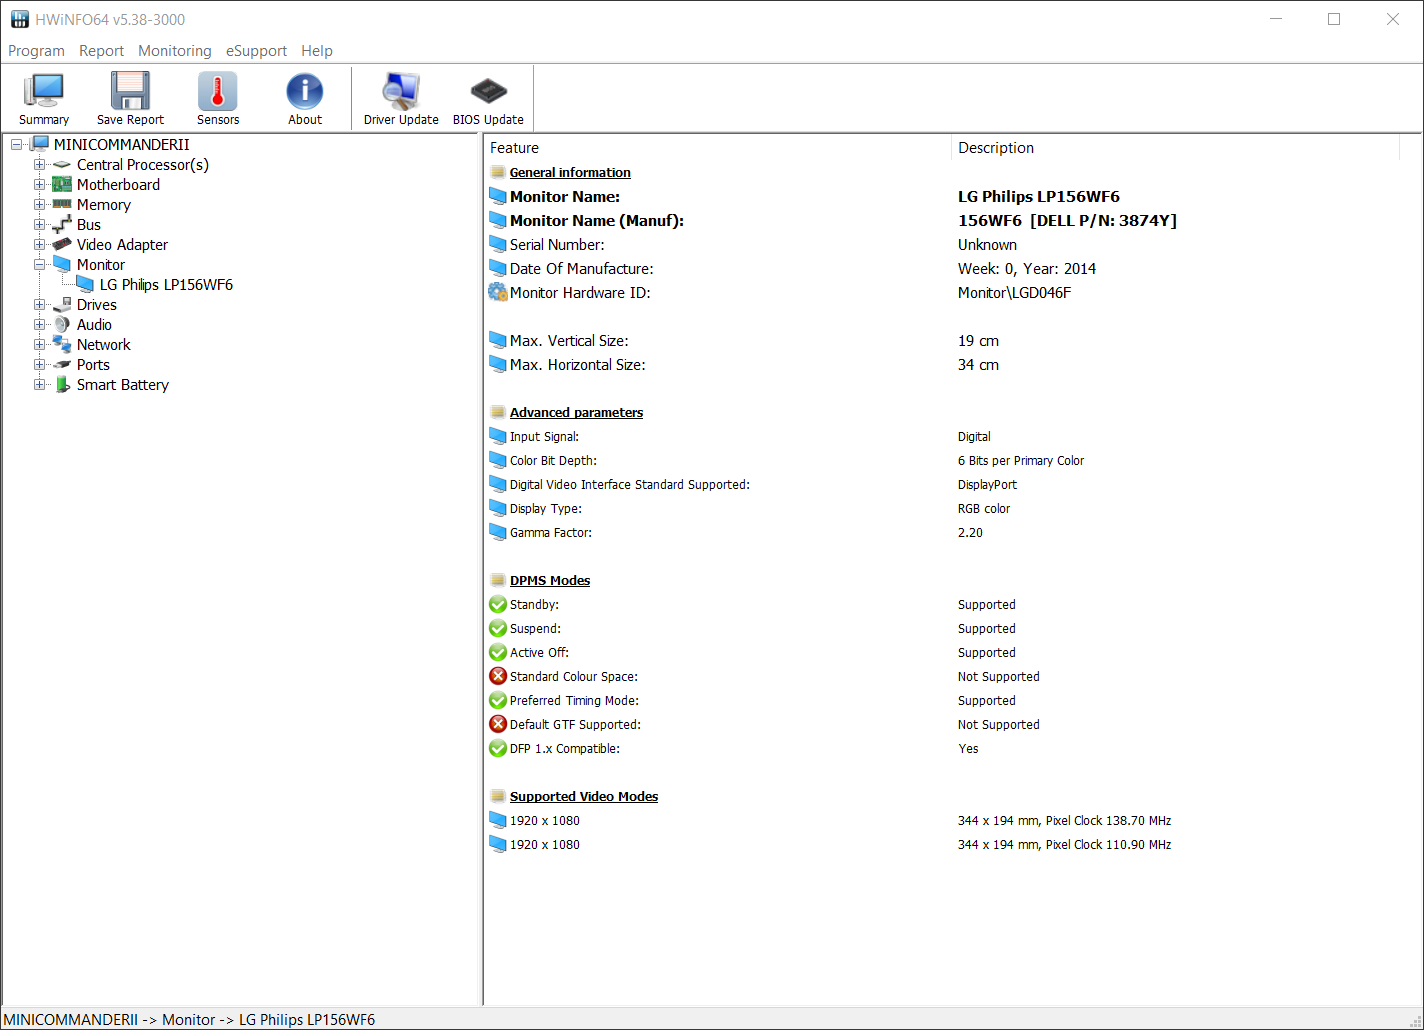Collapse the MINICOMMANDERII root node
The height and width of the screenshot is (1030, 1424).
17,145
